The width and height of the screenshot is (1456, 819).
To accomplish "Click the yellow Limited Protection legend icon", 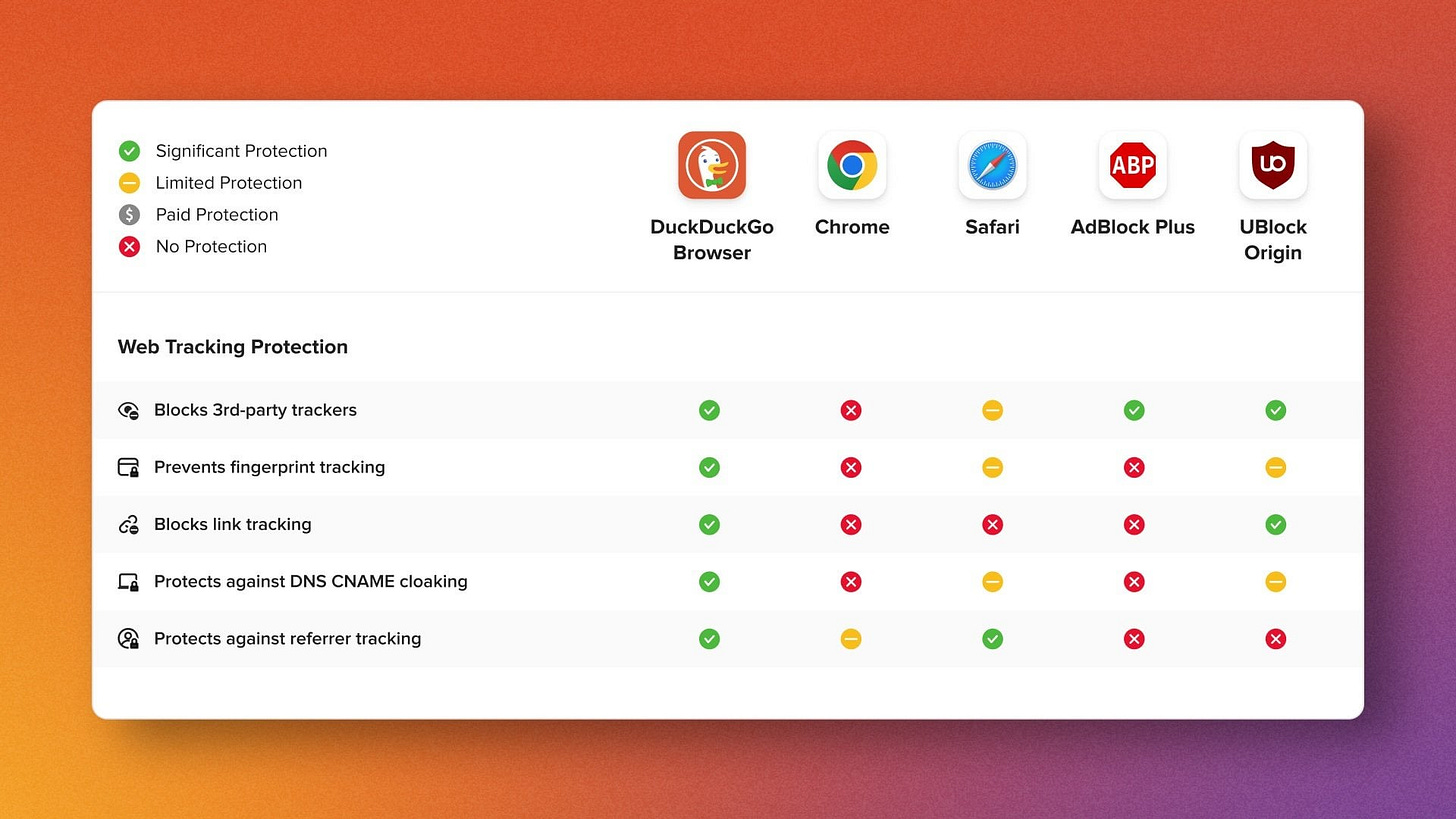I will tap(129, 183).
